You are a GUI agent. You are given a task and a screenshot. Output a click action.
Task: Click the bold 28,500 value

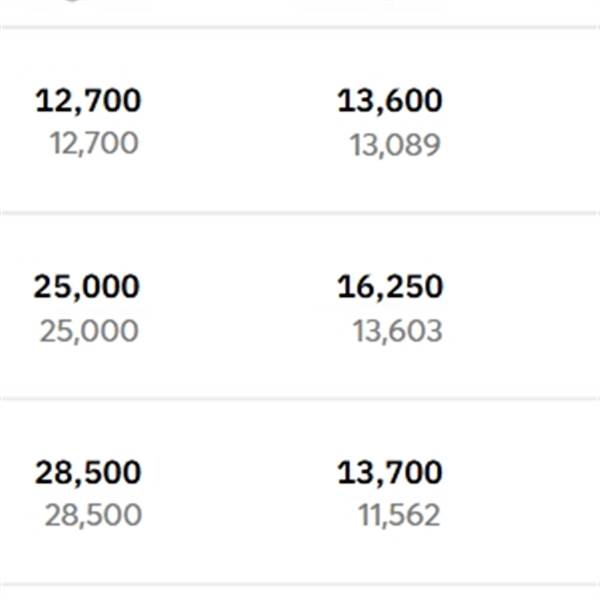coord(88,473)
